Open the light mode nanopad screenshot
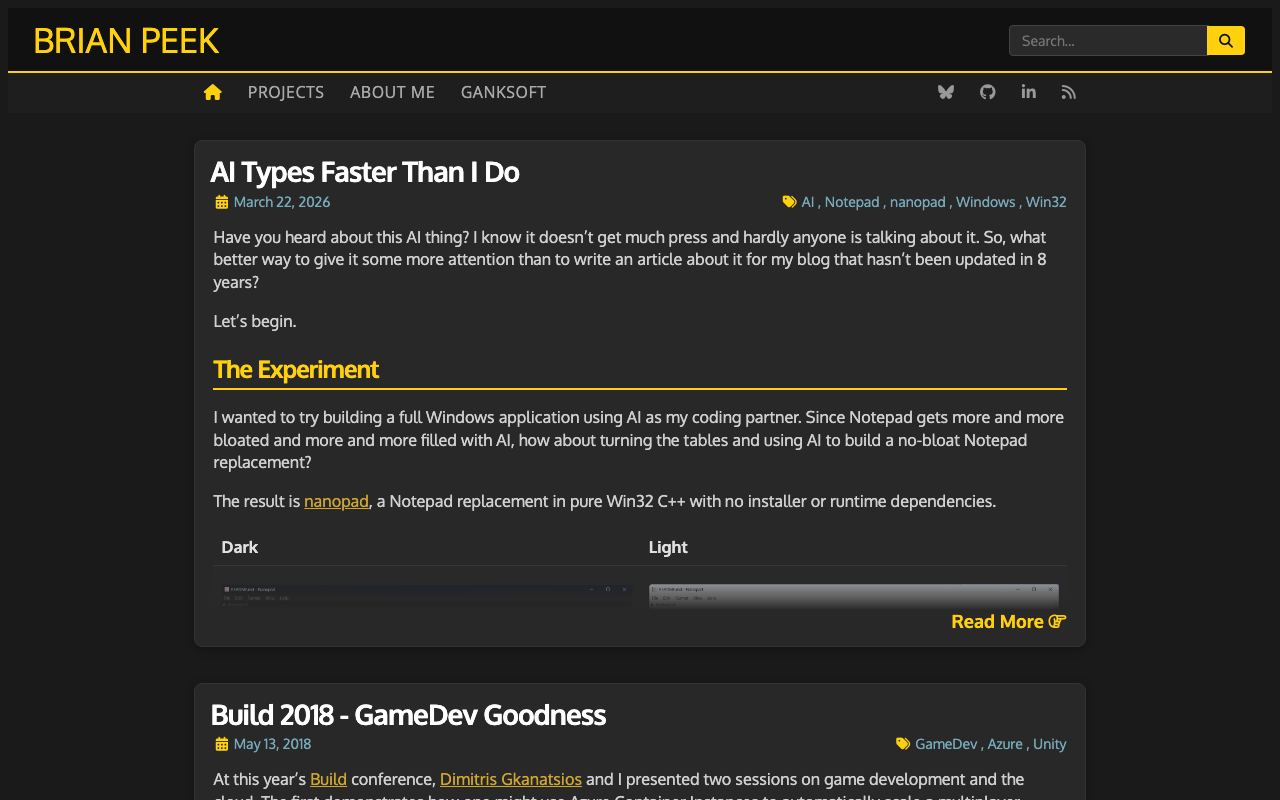Viewport: 1280px width, 800px height. coord(854,596)
